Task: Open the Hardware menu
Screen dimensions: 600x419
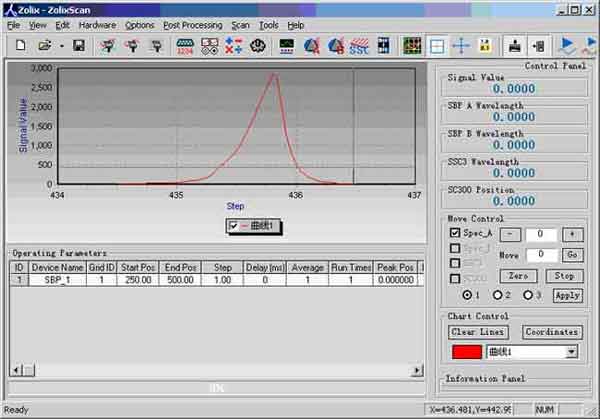Action: pos(97,24)
